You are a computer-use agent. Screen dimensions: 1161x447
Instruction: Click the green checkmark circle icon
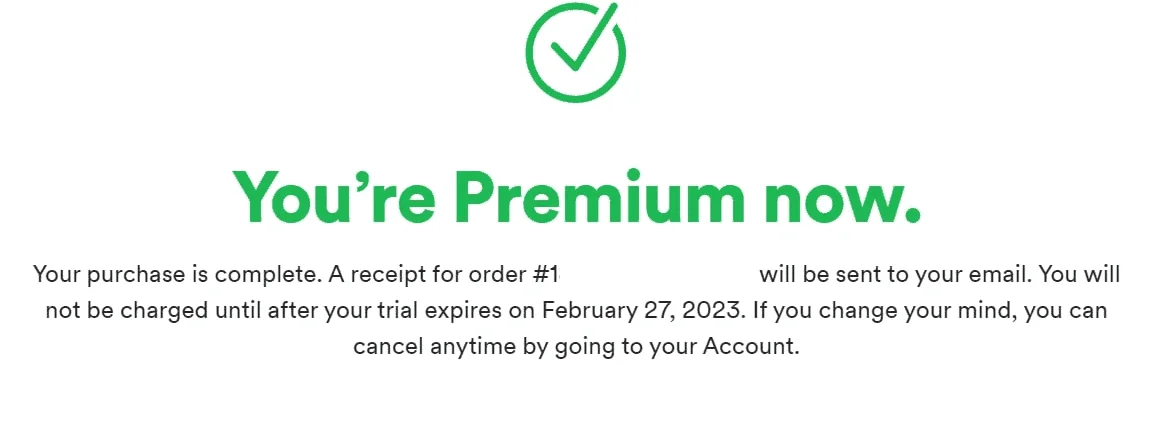(x=575, y=53)
